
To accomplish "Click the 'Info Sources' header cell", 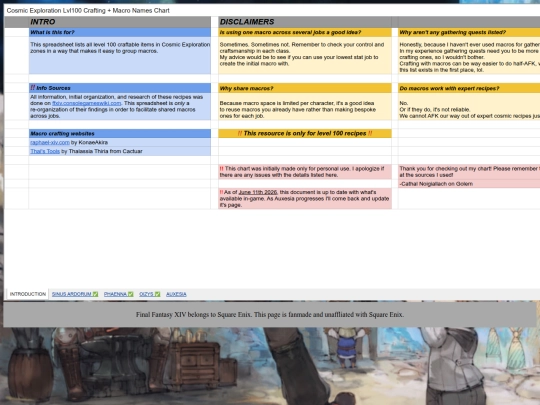I will pyautogui.click(x=120, y=88).
